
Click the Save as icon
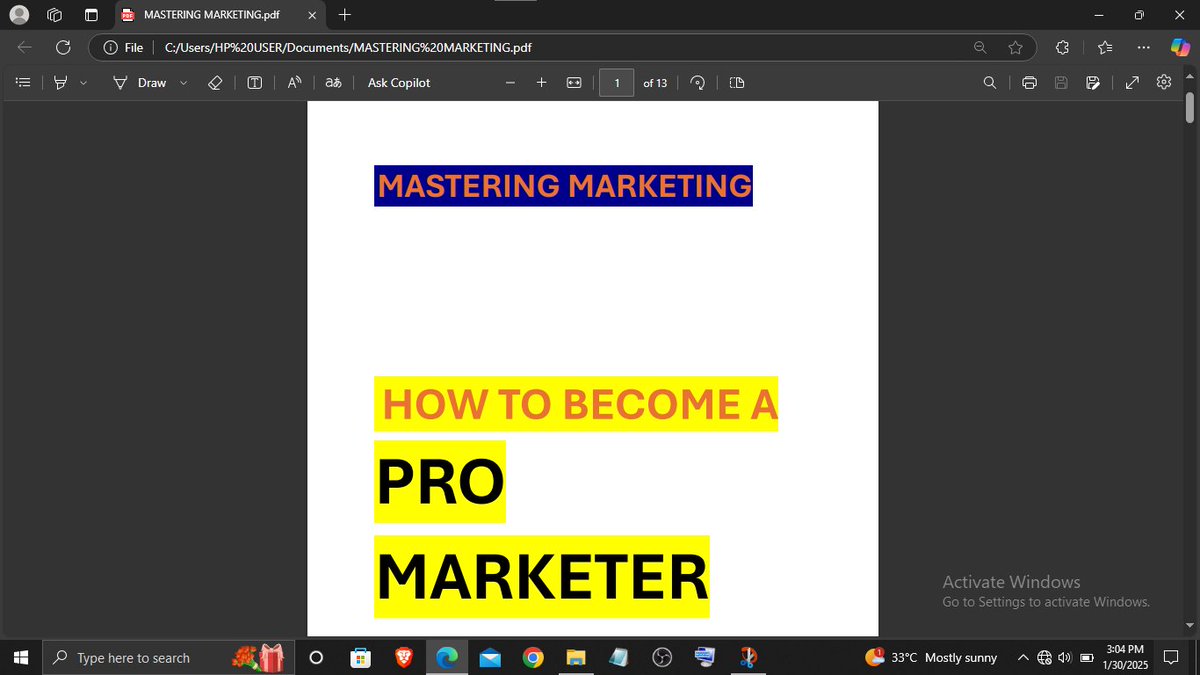pos(1093,83)
